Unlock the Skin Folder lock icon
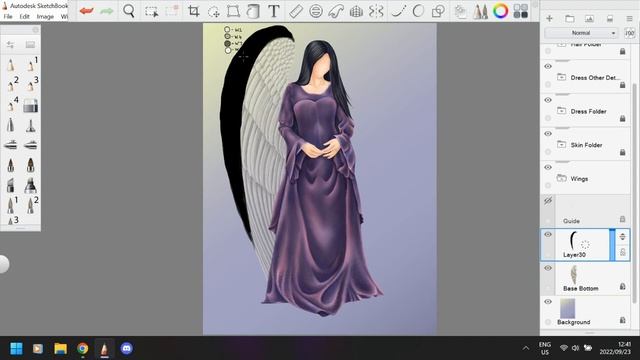Viewport: 640px width, 360px height. pos(622,152)
